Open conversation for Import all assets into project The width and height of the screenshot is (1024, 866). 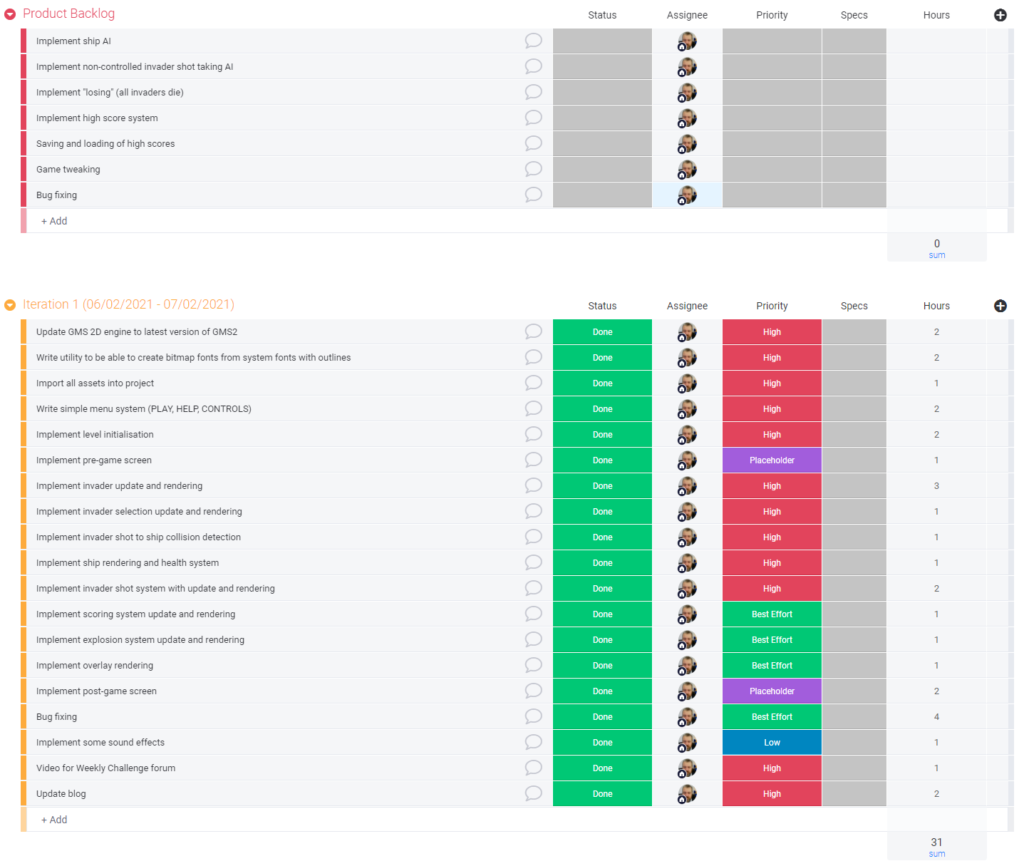point(533,383)
